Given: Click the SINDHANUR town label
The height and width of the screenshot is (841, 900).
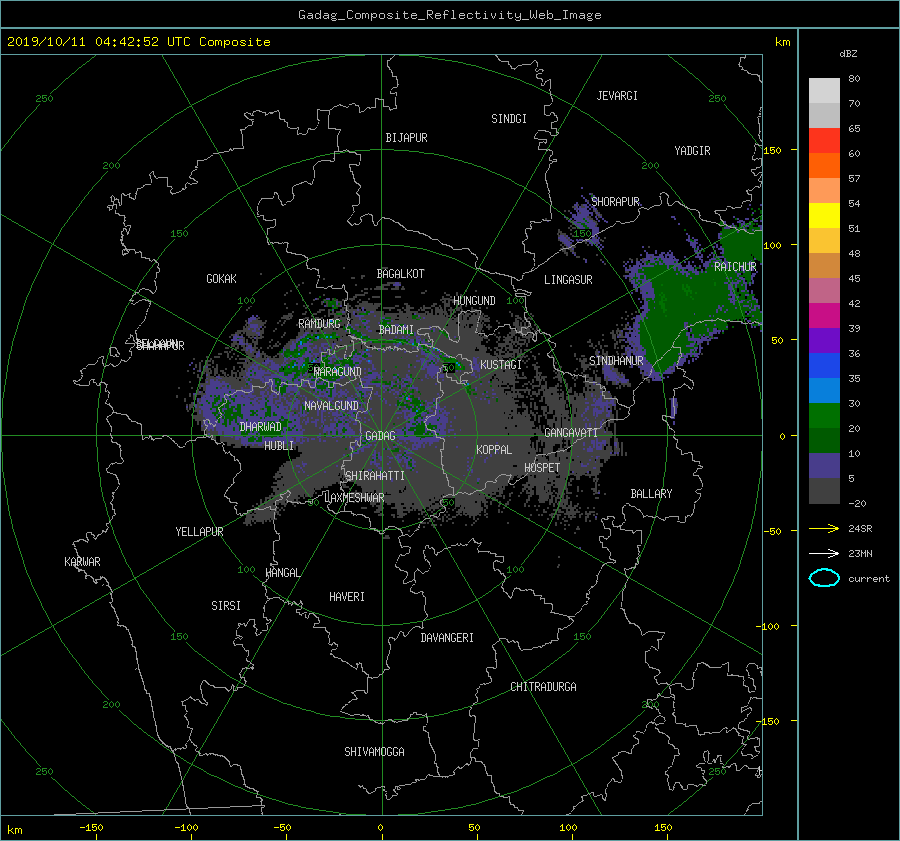Looking at the screenshot, I should (616, 361).
